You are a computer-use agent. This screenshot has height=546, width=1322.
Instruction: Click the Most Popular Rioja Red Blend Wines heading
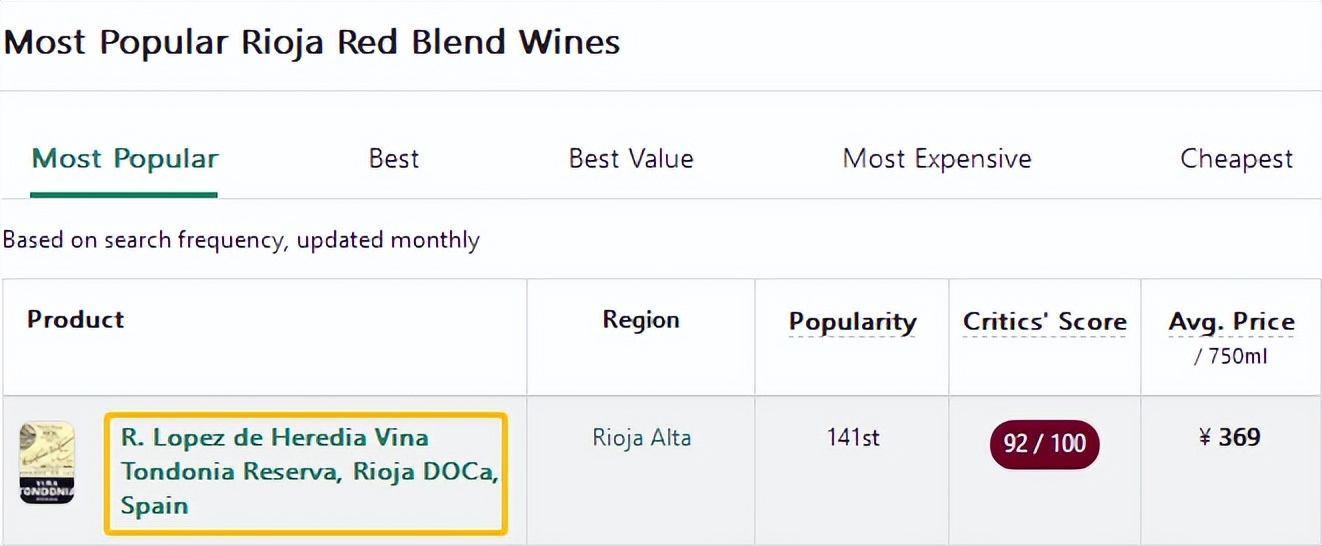tap(312, 43)
